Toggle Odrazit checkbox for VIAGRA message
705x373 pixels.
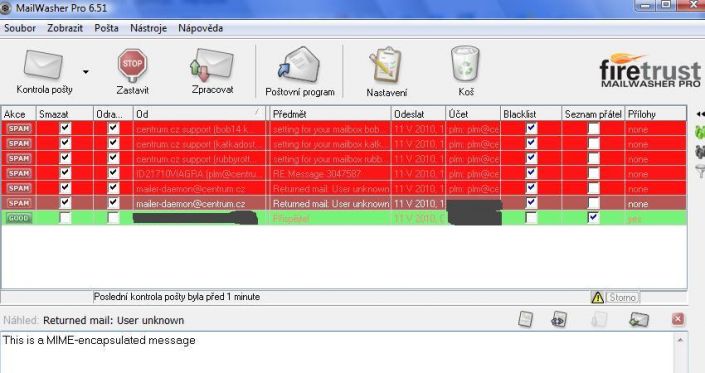(113, 173)
